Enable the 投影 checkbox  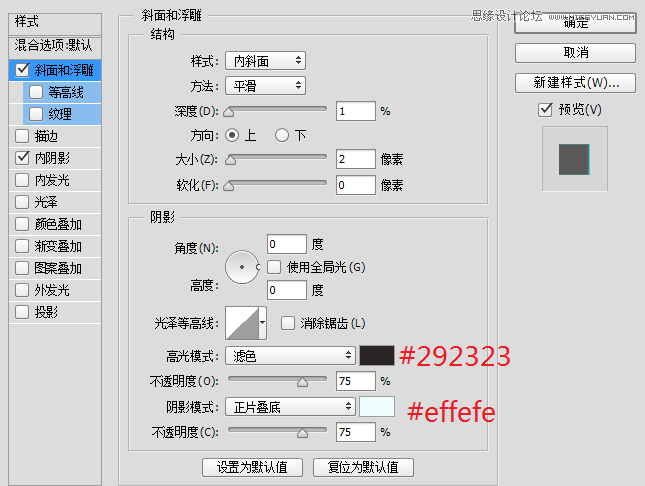point(22,312)
